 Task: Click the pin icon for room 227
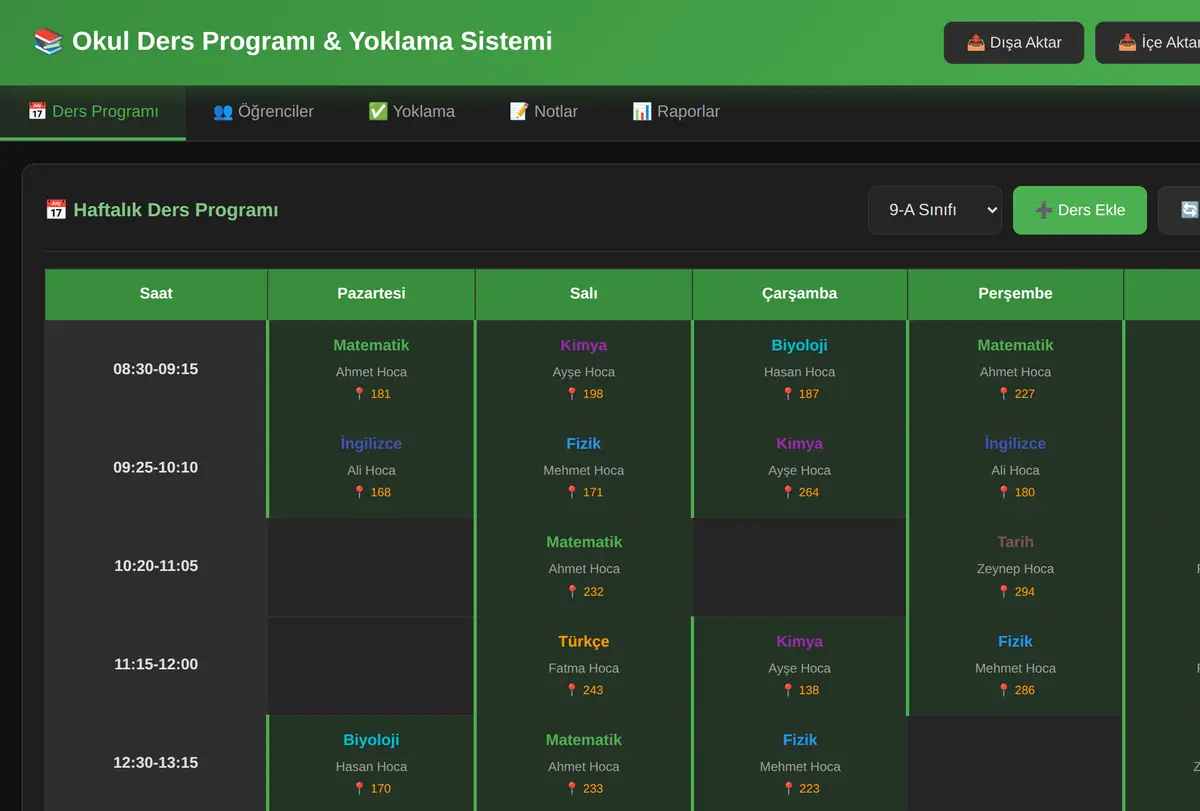point(1004,394)
